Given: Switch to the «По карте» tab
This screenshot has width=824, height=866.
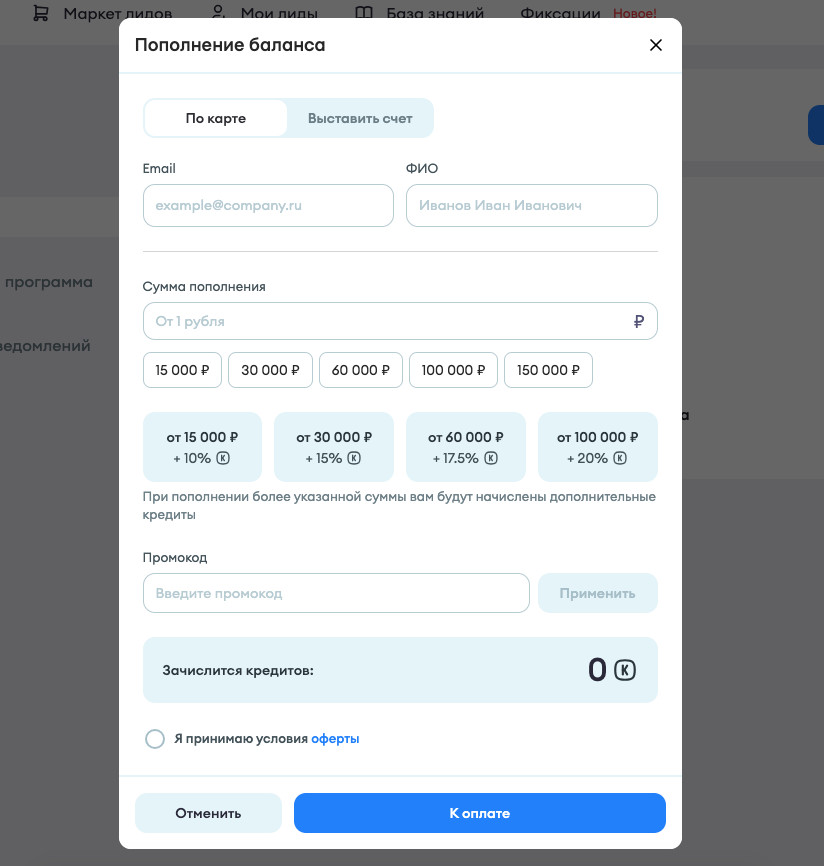Looking at the screenshot, I should coord(216,118).
